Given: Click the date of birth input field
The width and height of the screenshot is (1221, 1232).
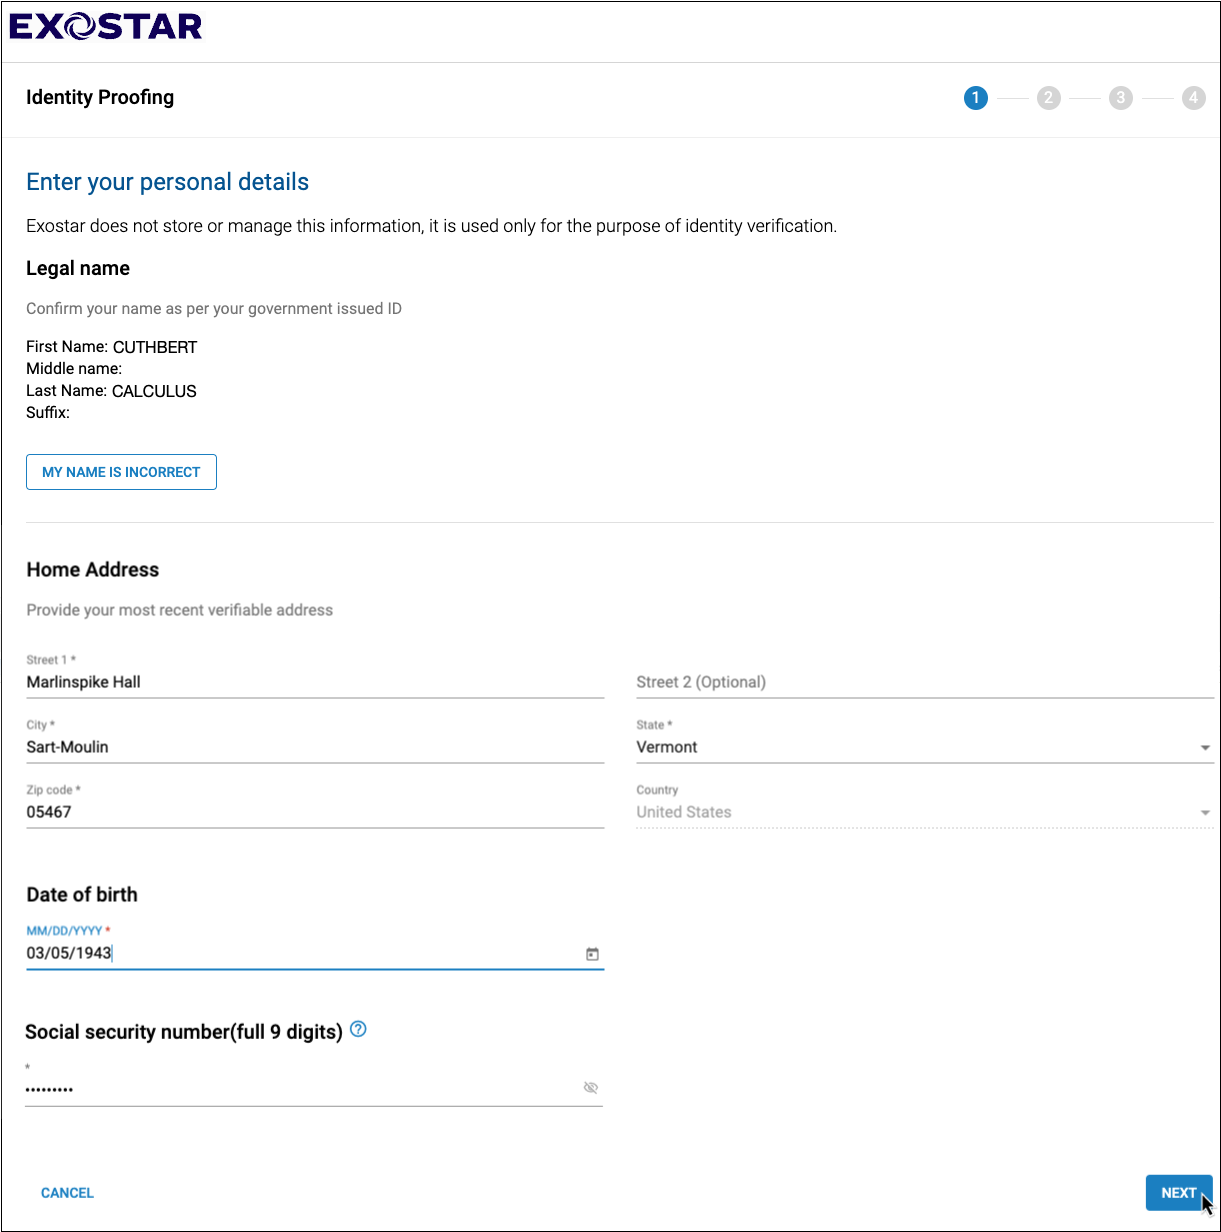Looking at the screenshot, I should point(300,954).
